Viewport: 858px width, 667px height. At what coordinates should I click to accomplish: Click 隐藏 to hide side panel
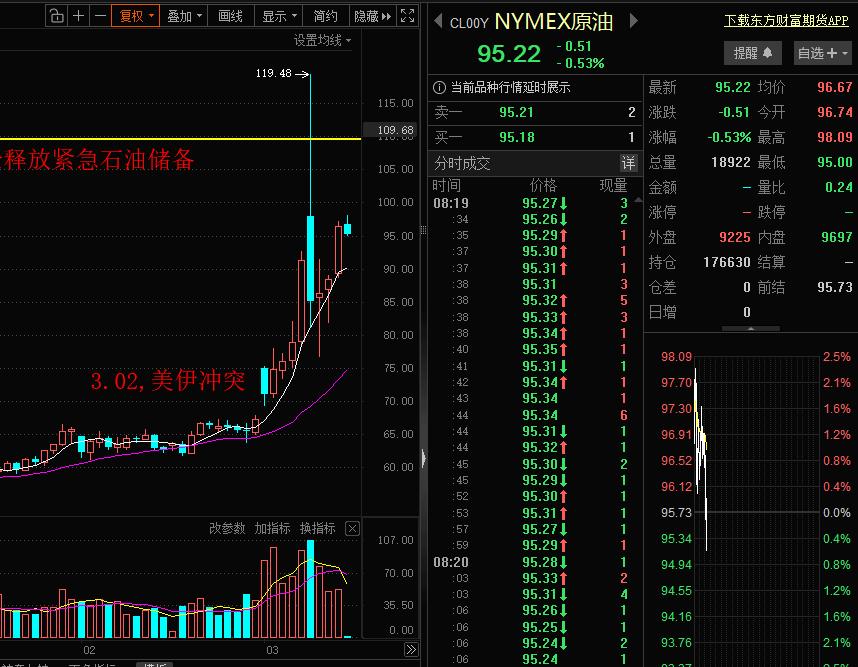(373, 16)
